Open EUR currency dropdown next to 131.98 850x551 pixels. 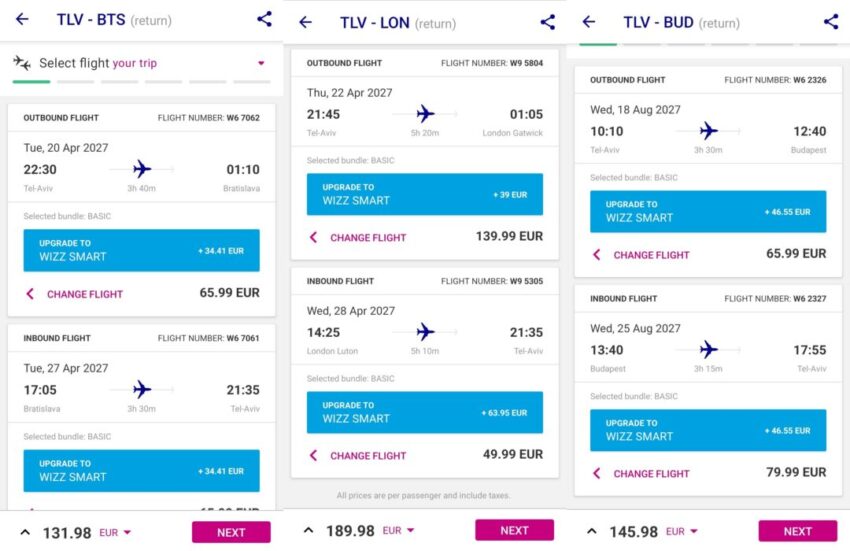[116, 533]
